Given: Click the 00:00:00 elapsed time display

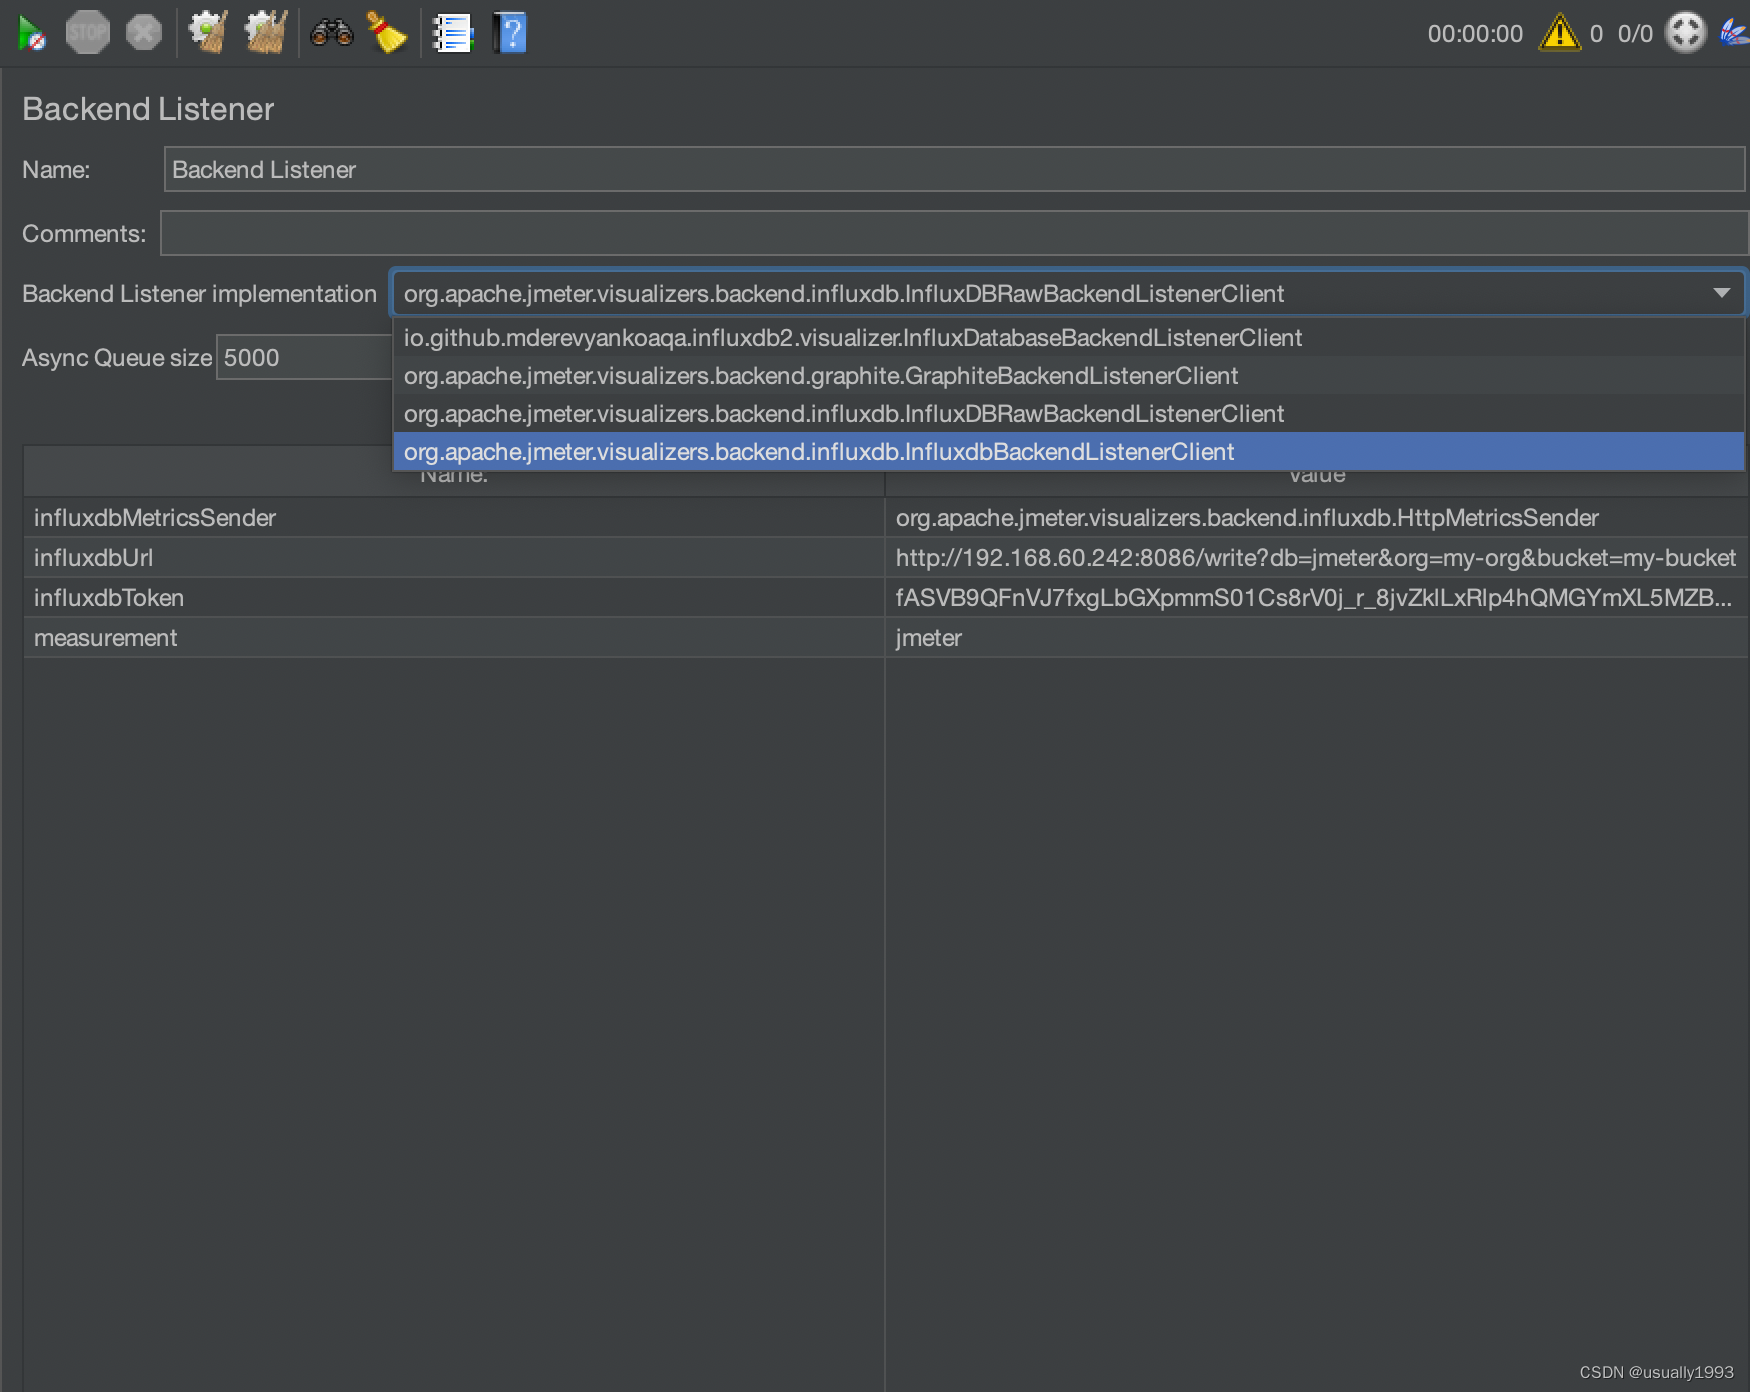Looking at the screenshot, I should tap(1475, 34).
